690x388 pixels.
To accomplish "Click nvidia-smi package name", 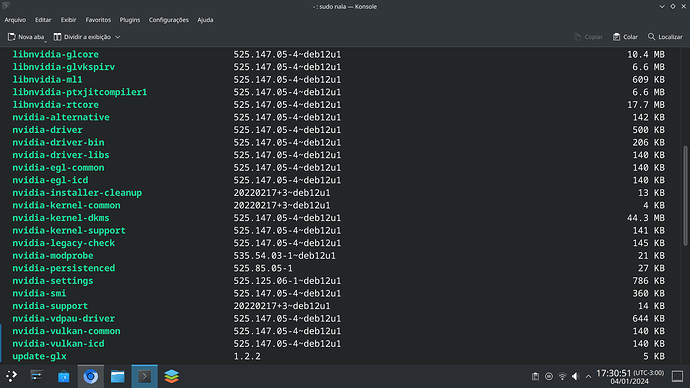I will [39, 293].
